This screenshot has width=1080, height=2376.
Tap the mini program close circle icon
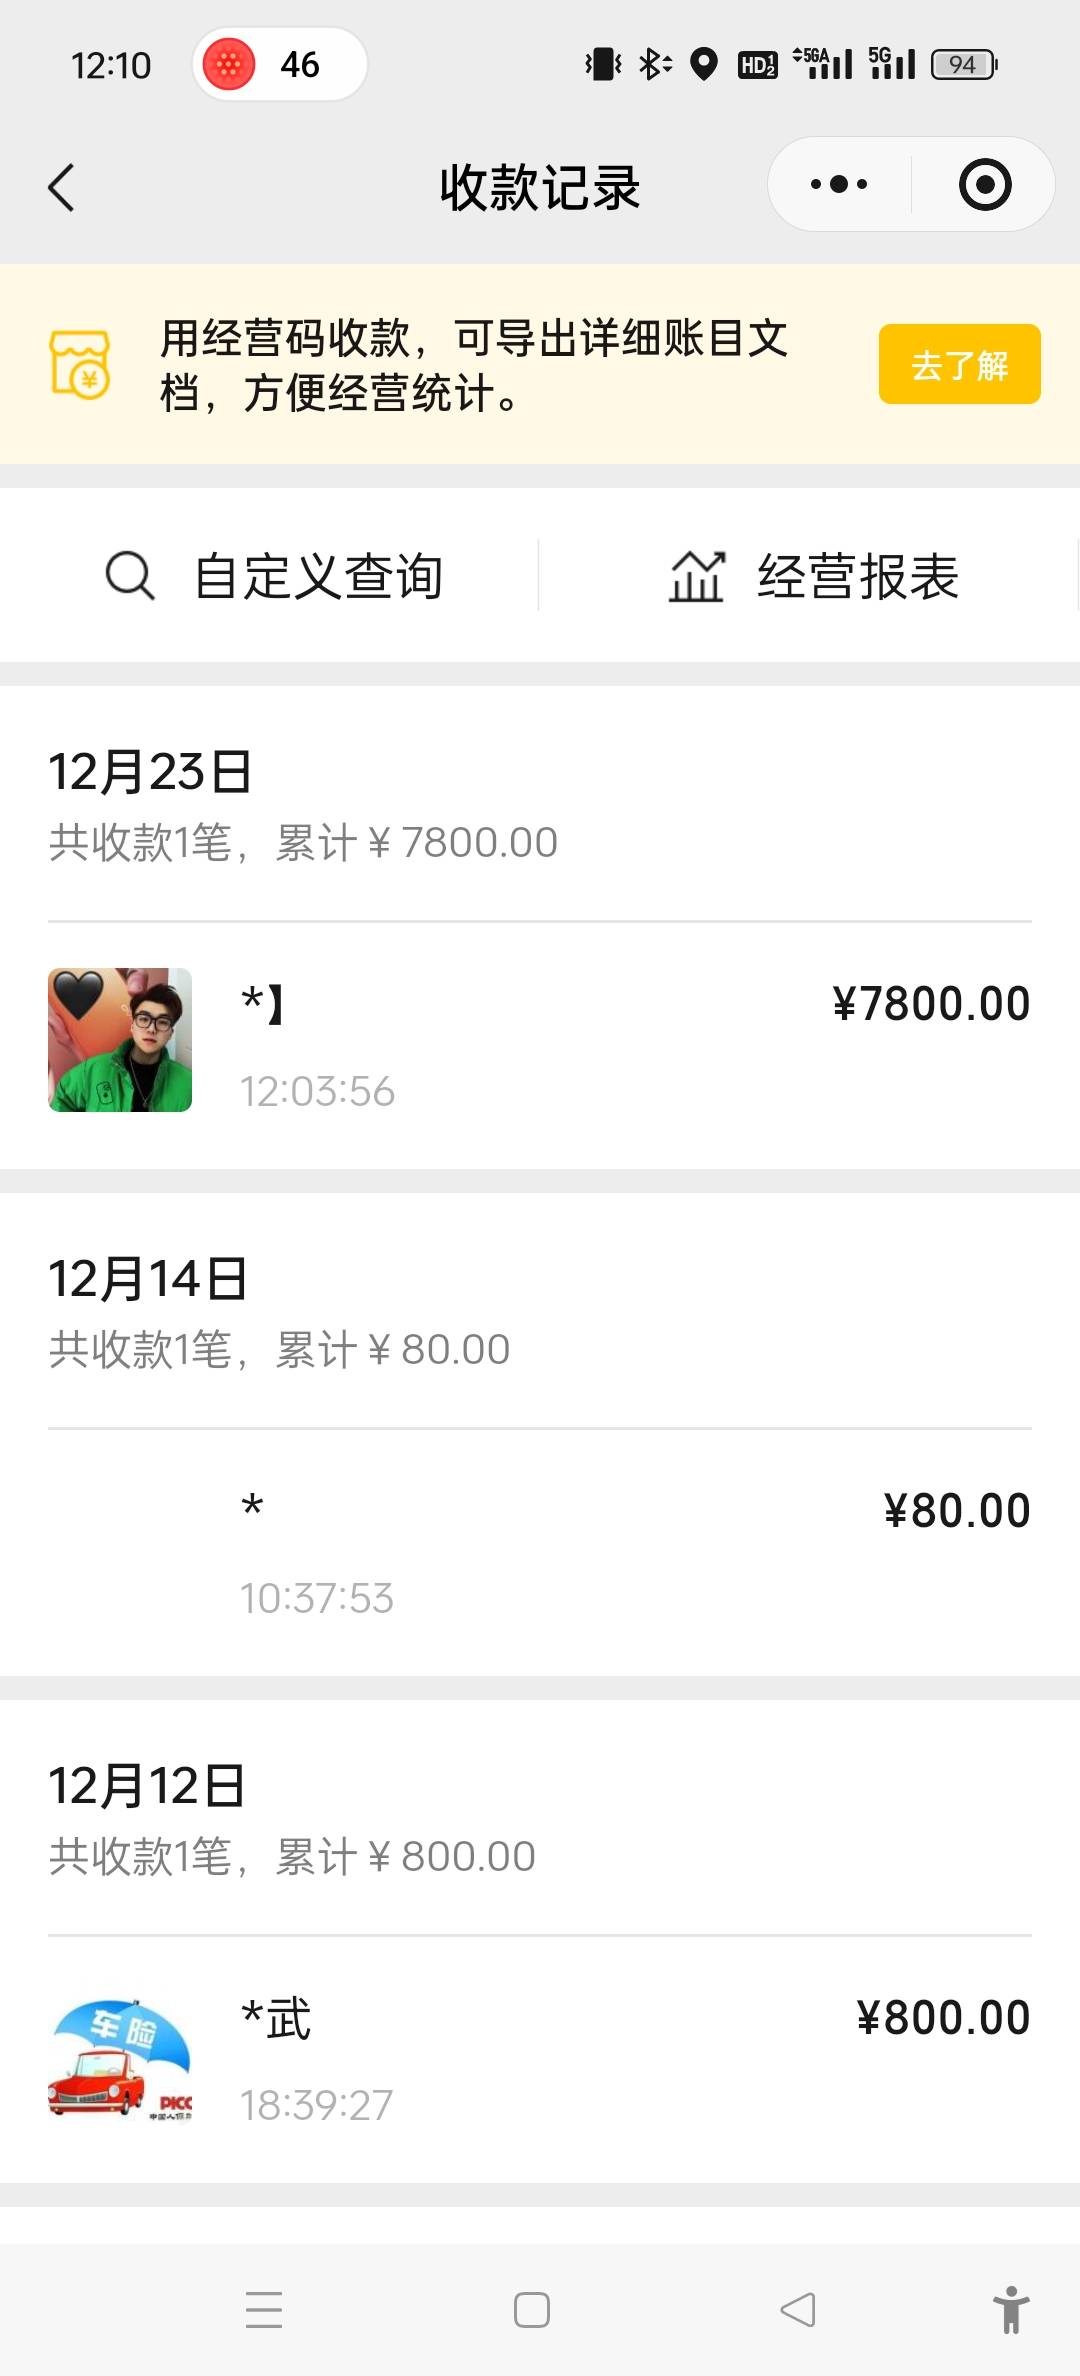point(985,185)
